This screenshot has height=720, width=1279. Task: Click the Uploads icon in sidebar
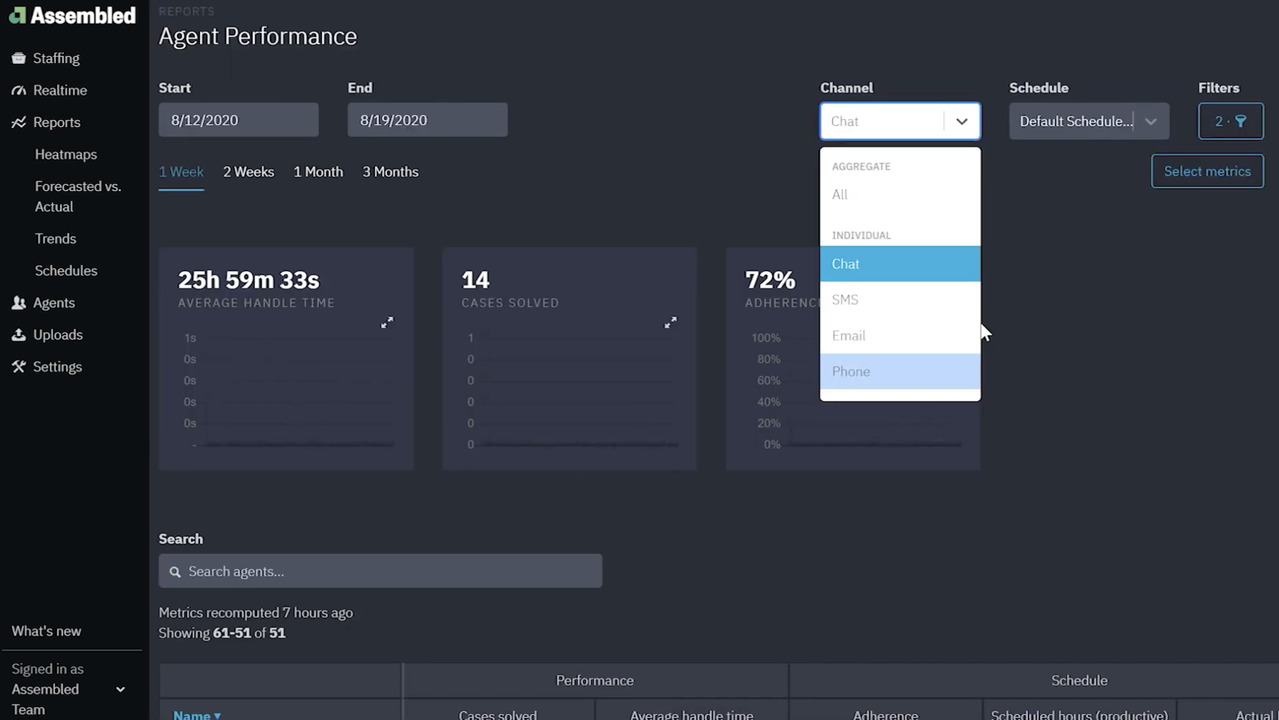point(18,334)
